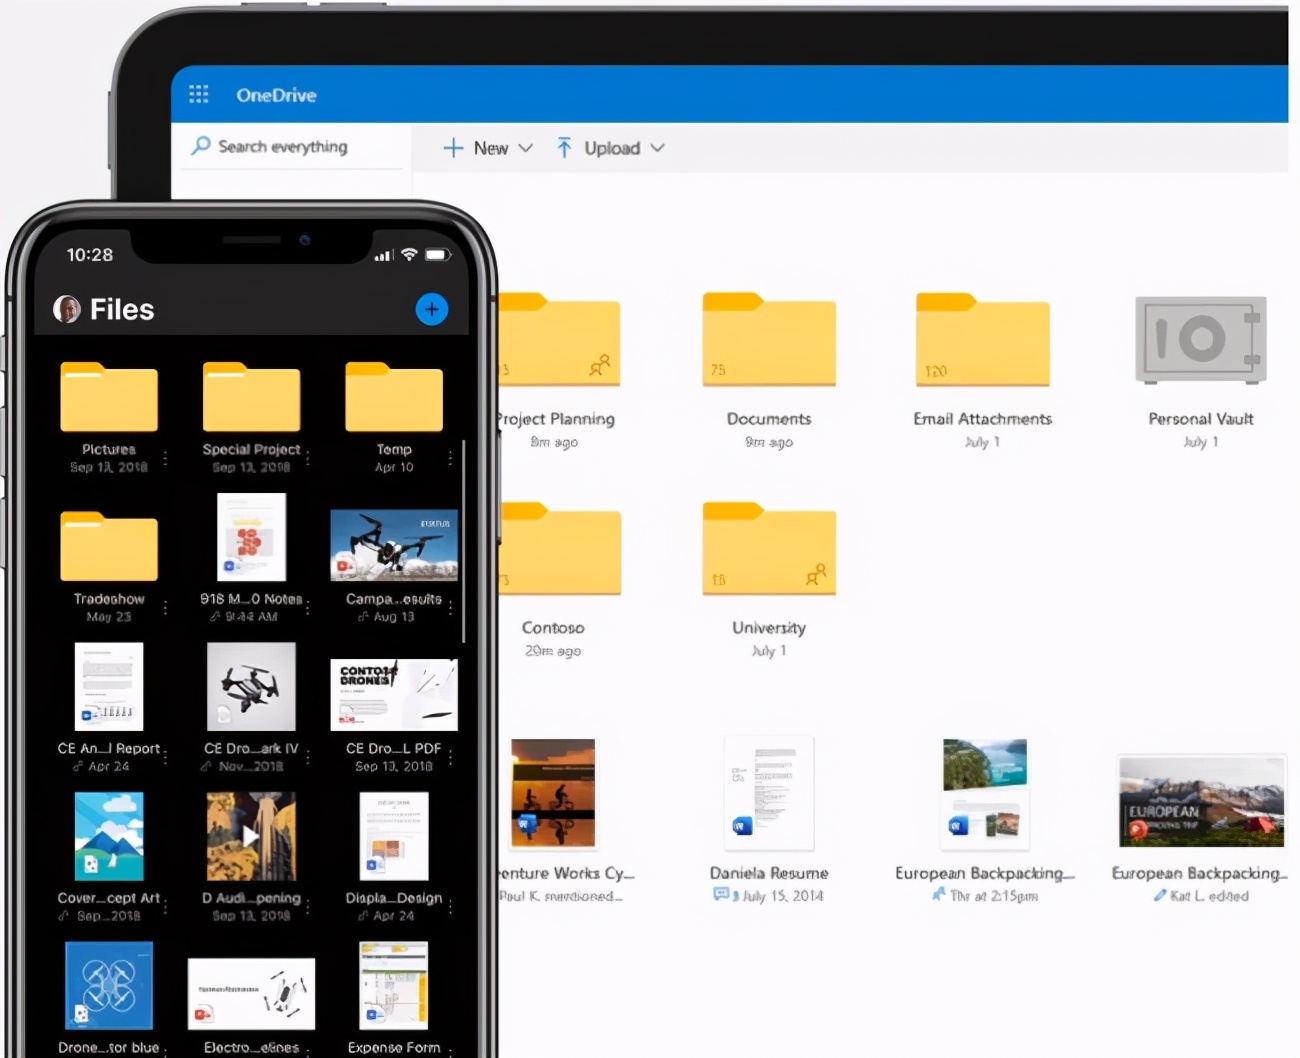Expand the New dropdown chevron
Screen dimensions: 1300x1058
click(528, 147)
